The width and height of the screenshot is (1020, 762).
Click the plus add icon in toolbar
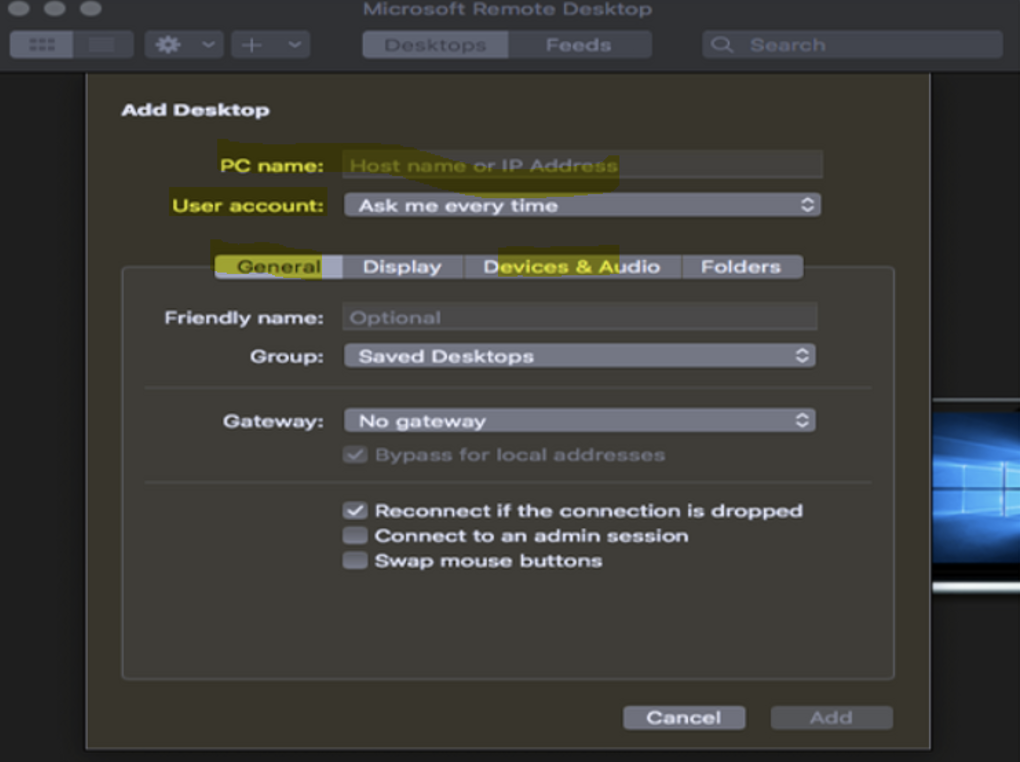[252, 45]
